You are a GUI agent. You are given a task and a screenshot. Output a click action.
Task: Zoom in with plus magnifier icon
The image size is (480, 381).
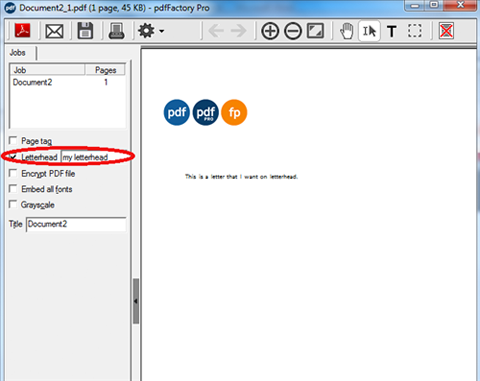coord(270,31)
